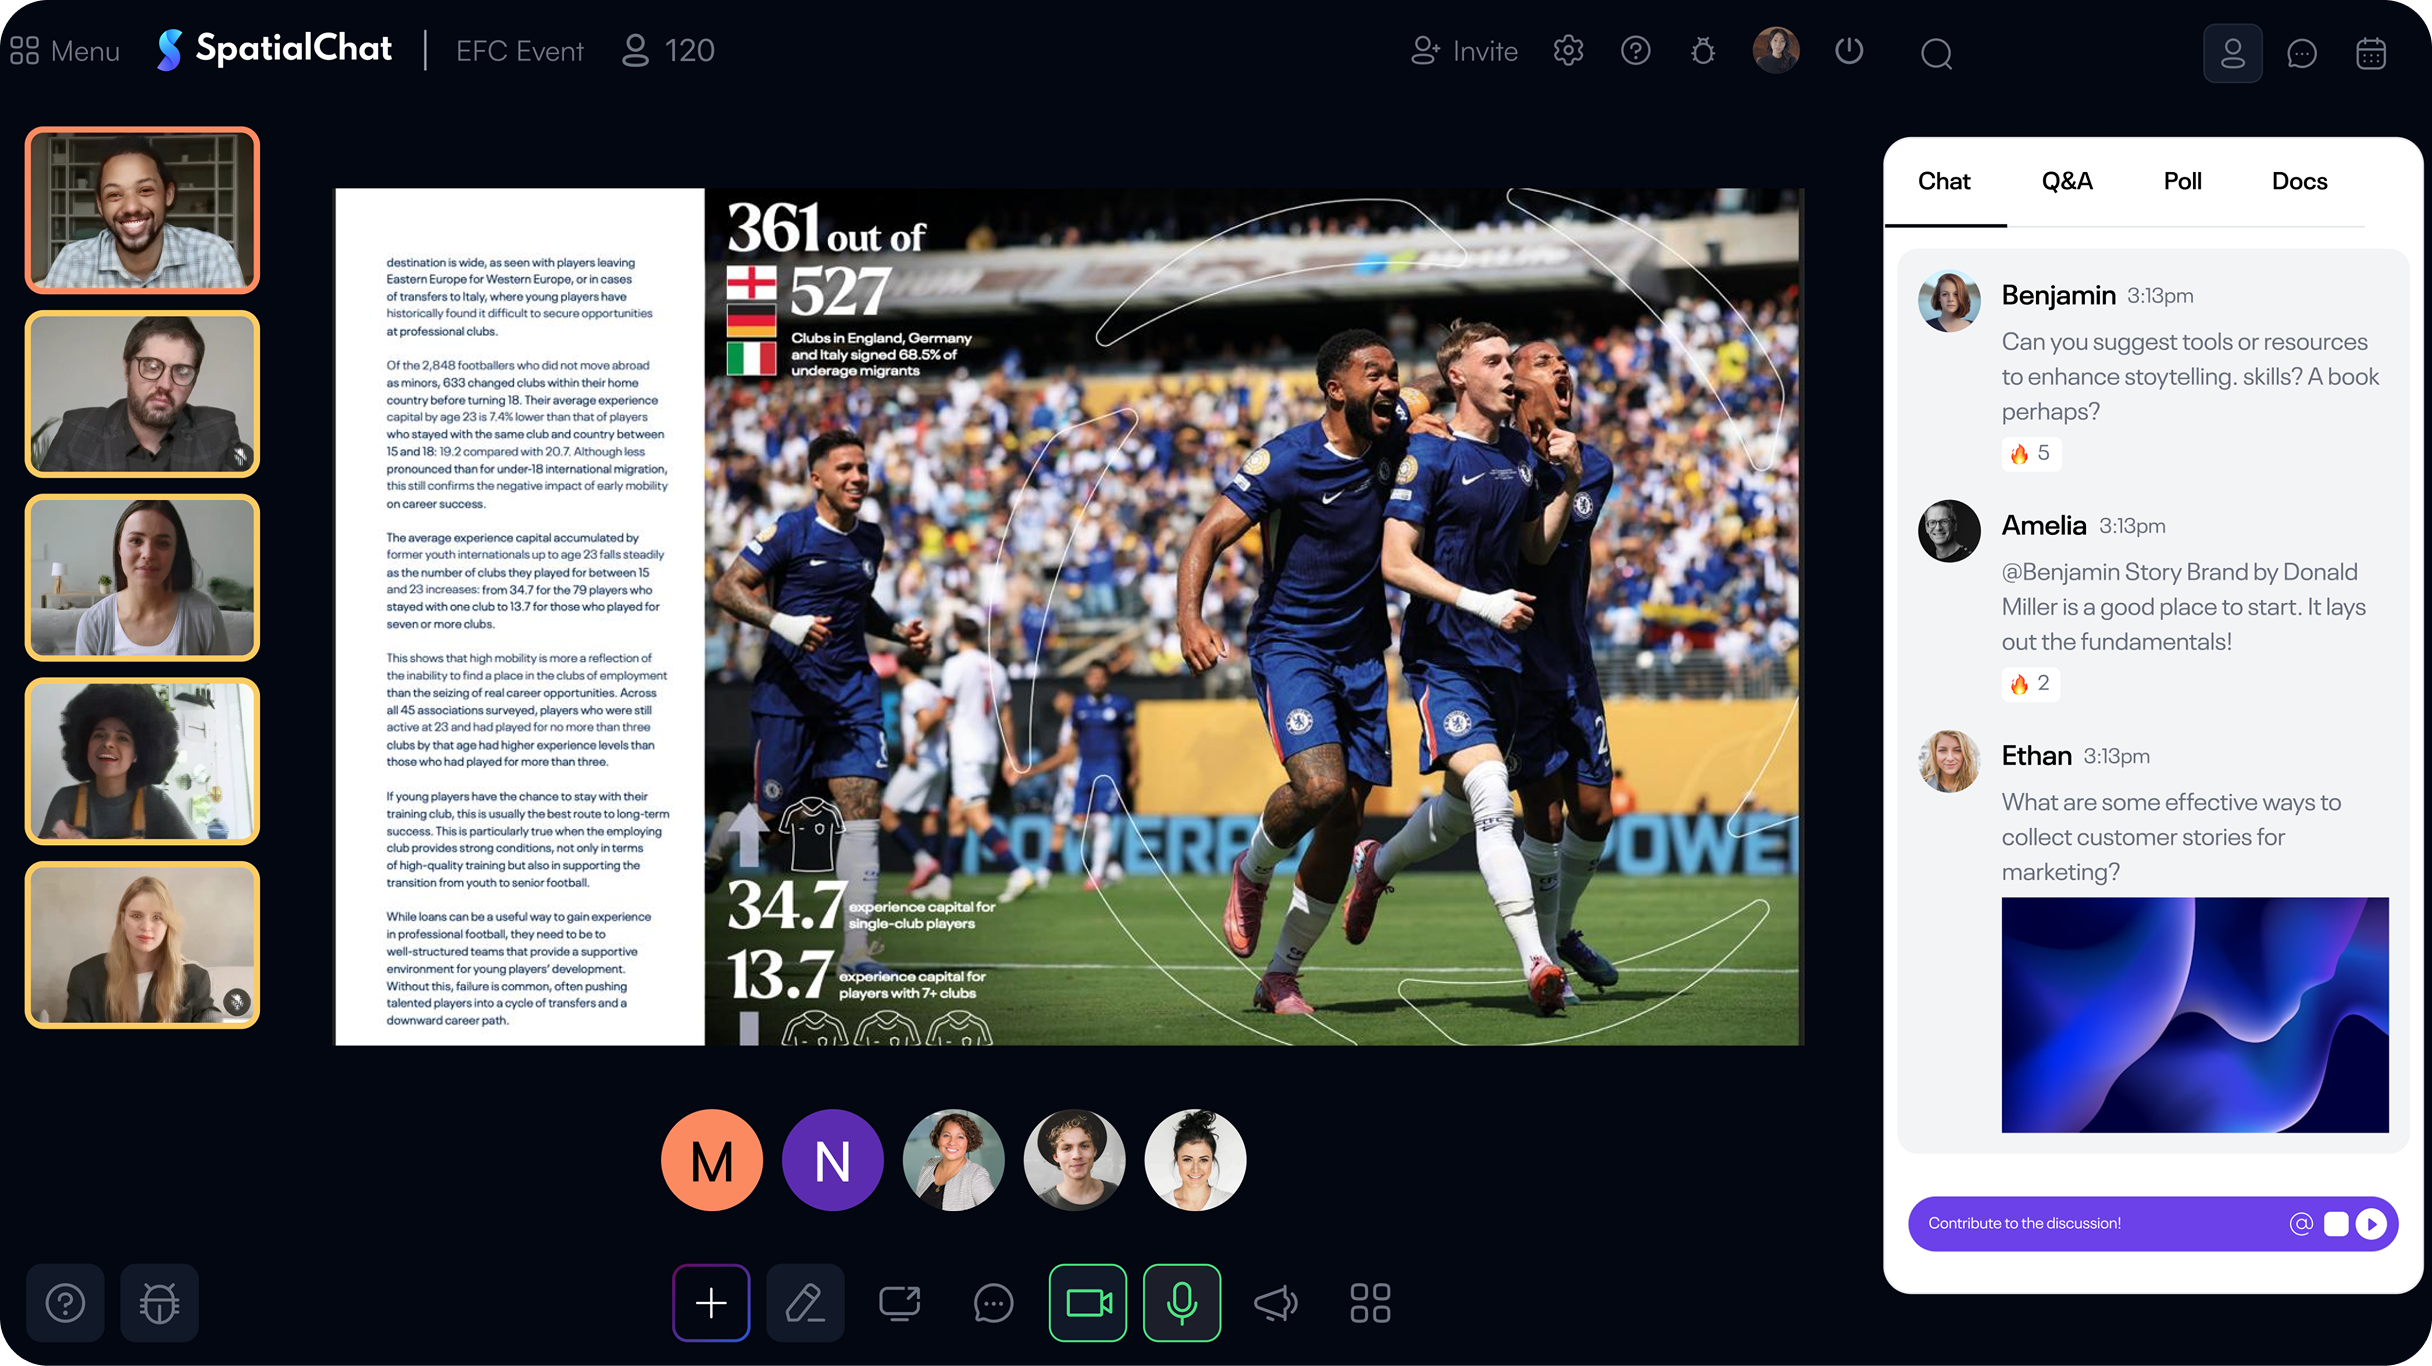Switch to the Poll tab

click(2182, 181)
